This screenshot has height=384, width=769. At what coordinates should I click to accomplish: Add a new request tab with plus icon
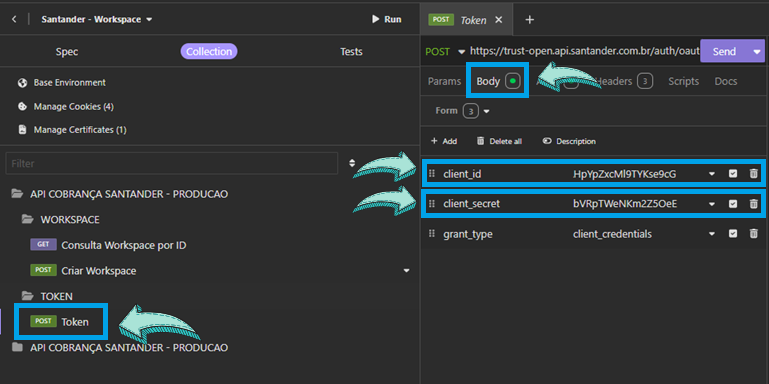pyautogui.click(x=529, y=20)
